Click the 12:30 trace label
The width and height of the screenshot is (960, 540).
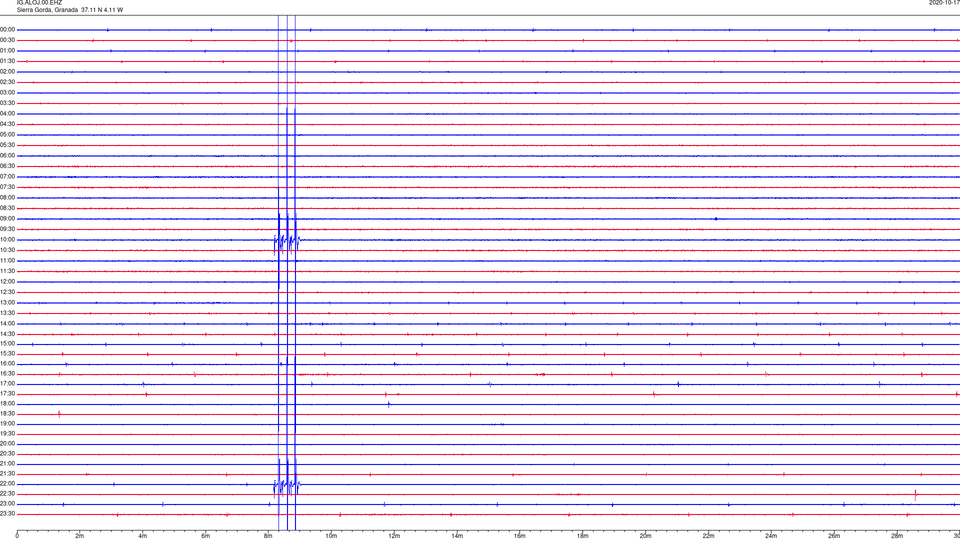point(7,292)
